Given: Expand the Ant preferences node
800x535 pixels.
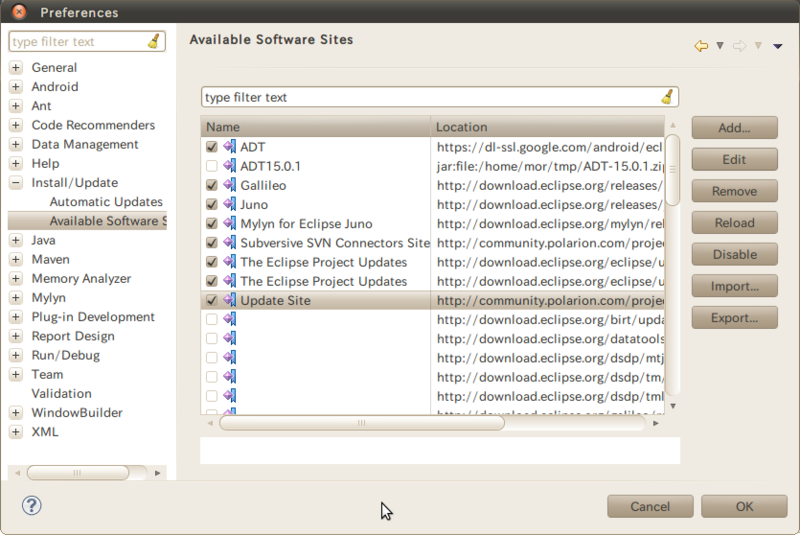Looking at the screenshot, I should click(16, 106).
